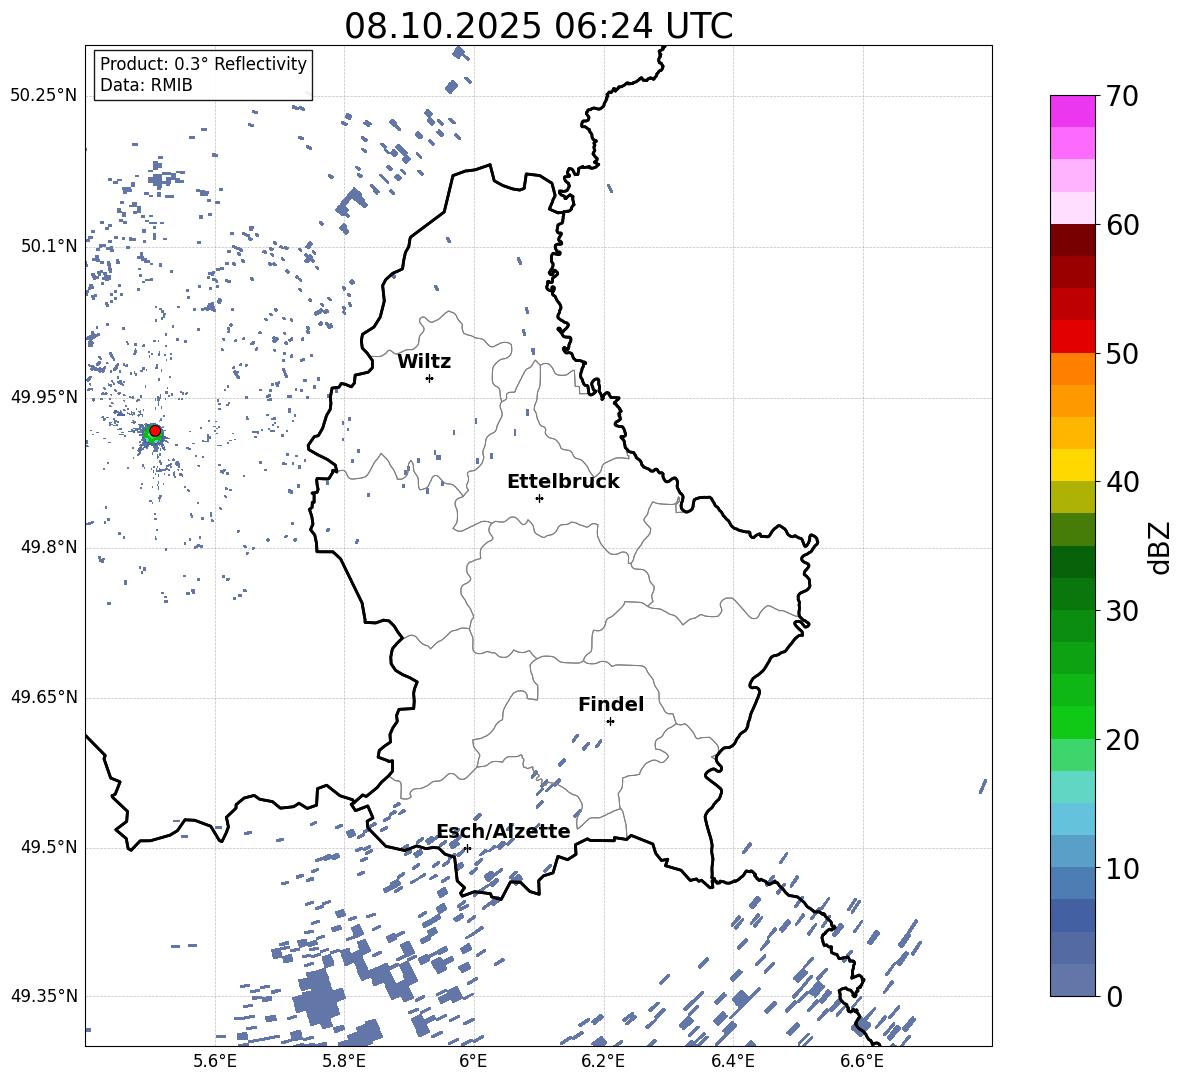Viewport: 1184px width, 1081px height.
Task: Click the 49.5°N latitude label
Action: tap(49, 847)
